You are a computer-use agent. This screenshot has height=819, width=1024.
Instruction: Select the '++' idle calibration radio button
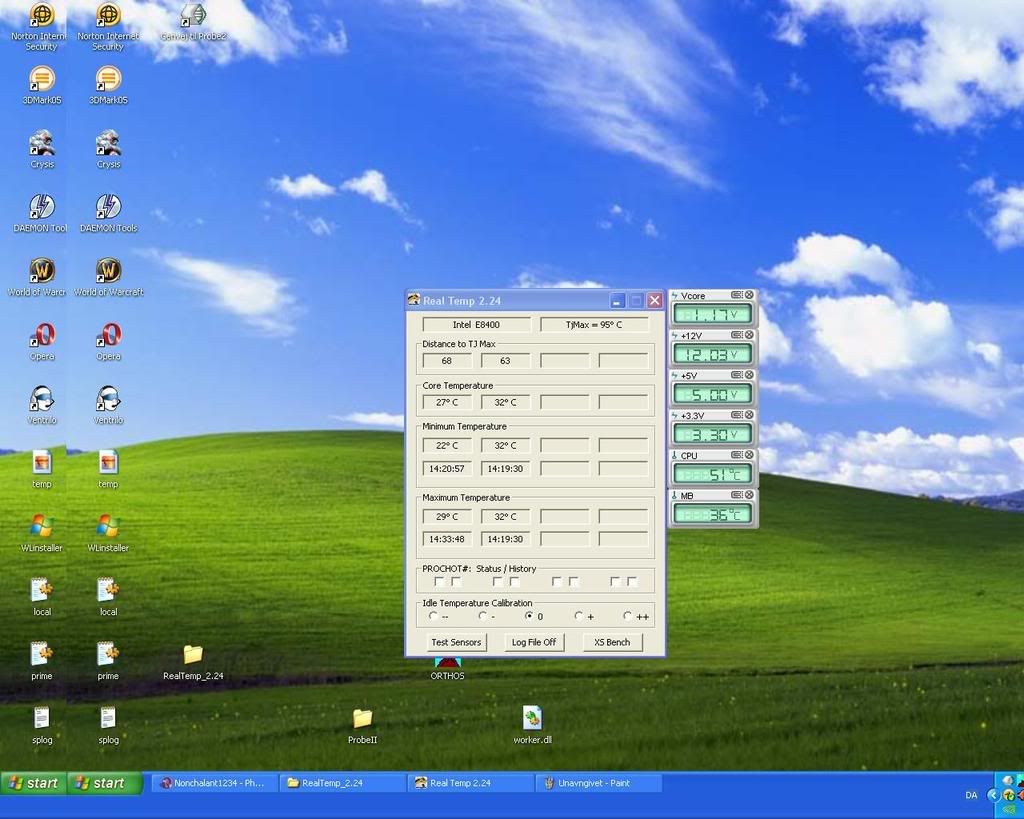628,616
